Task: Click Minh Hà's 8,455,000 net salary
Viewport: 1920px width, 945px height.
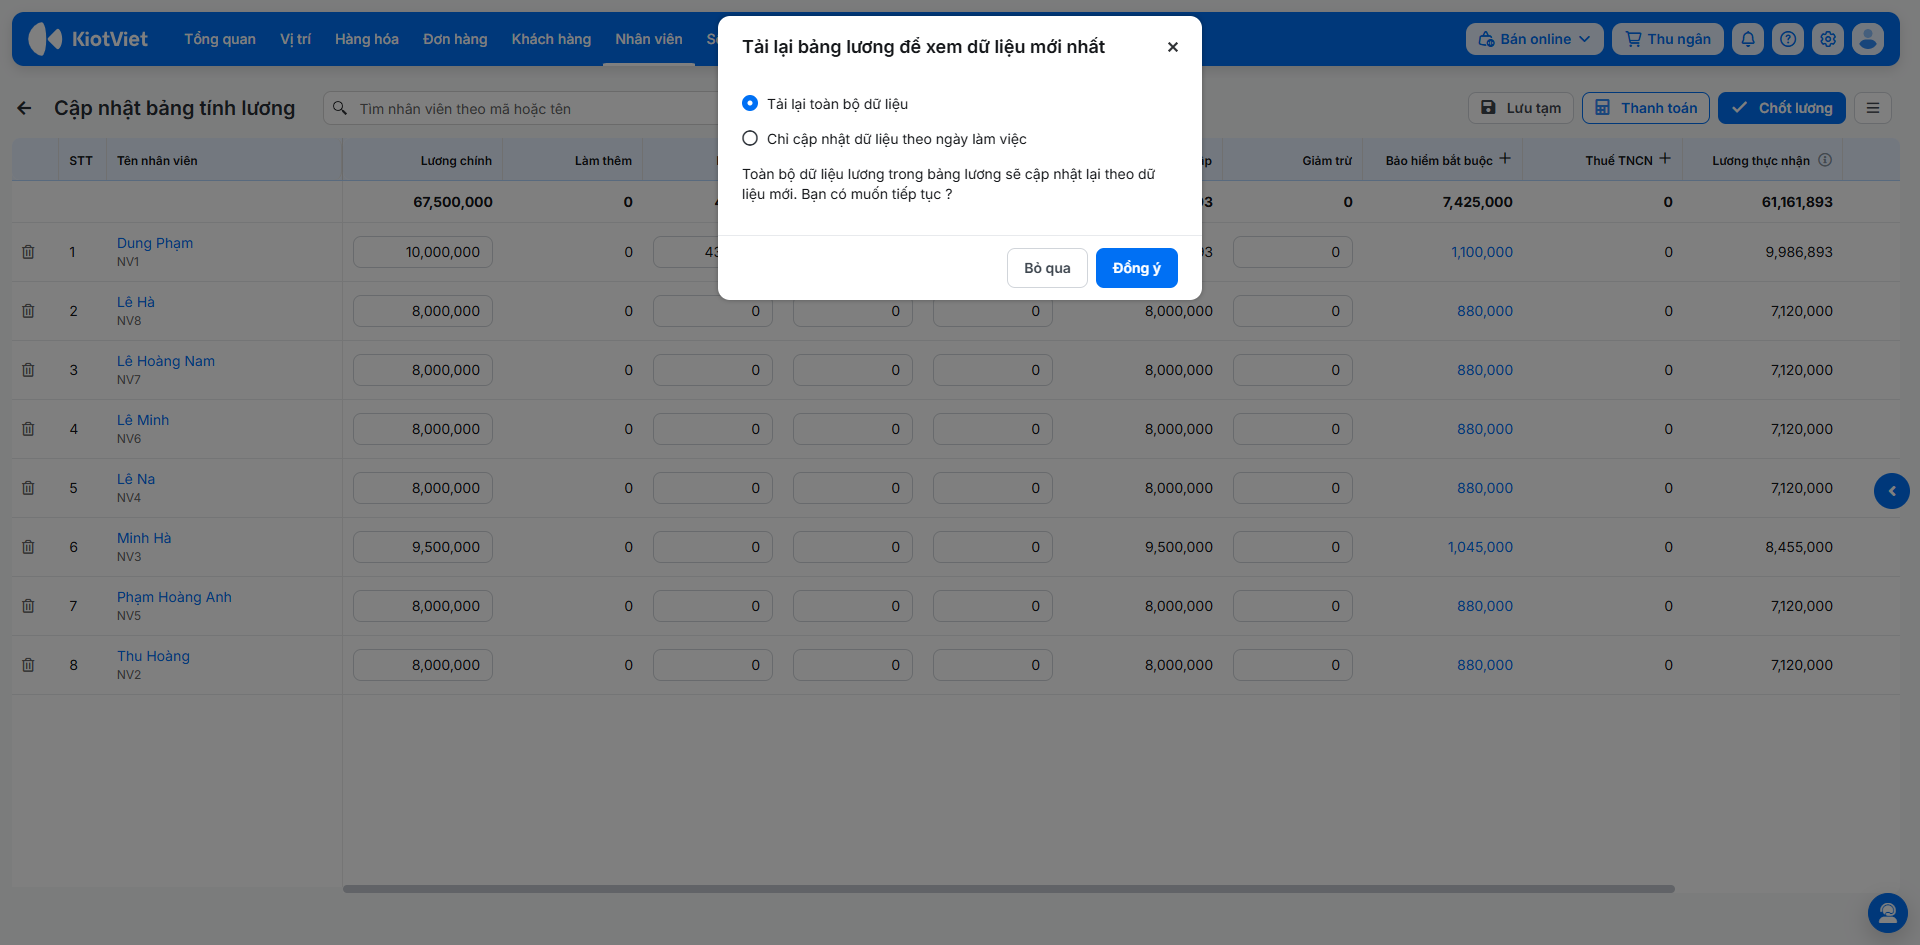Action: pyautogui.click(x=1799, y=547)
